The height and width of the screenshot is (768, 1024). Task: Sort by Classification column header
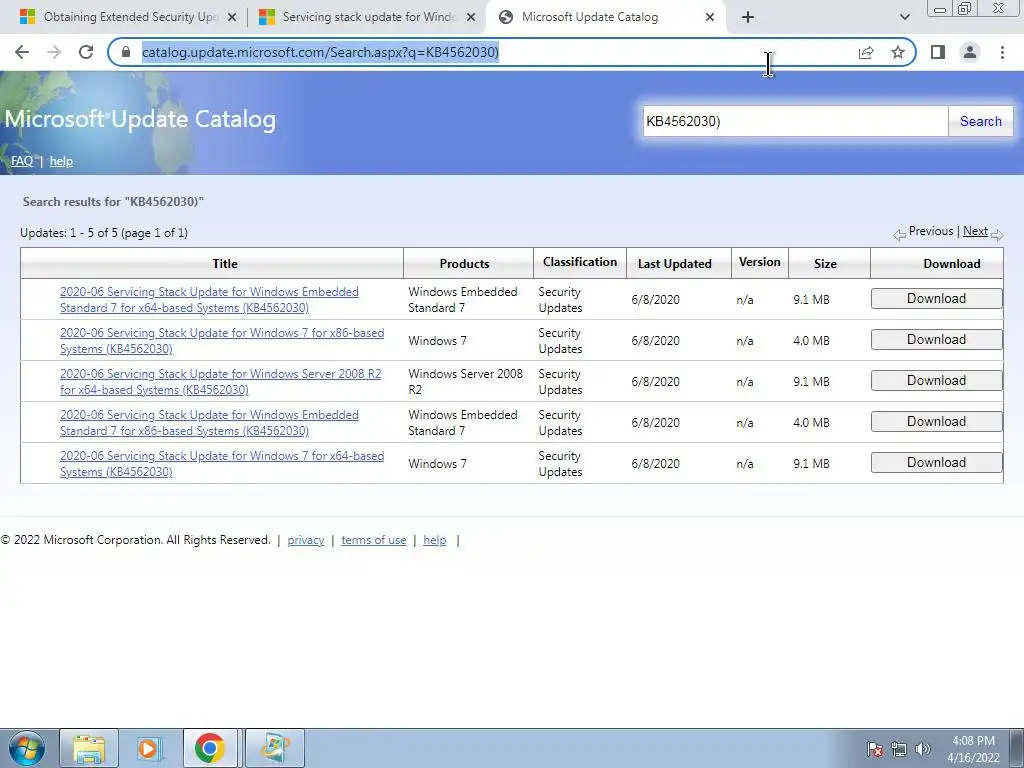580,262
